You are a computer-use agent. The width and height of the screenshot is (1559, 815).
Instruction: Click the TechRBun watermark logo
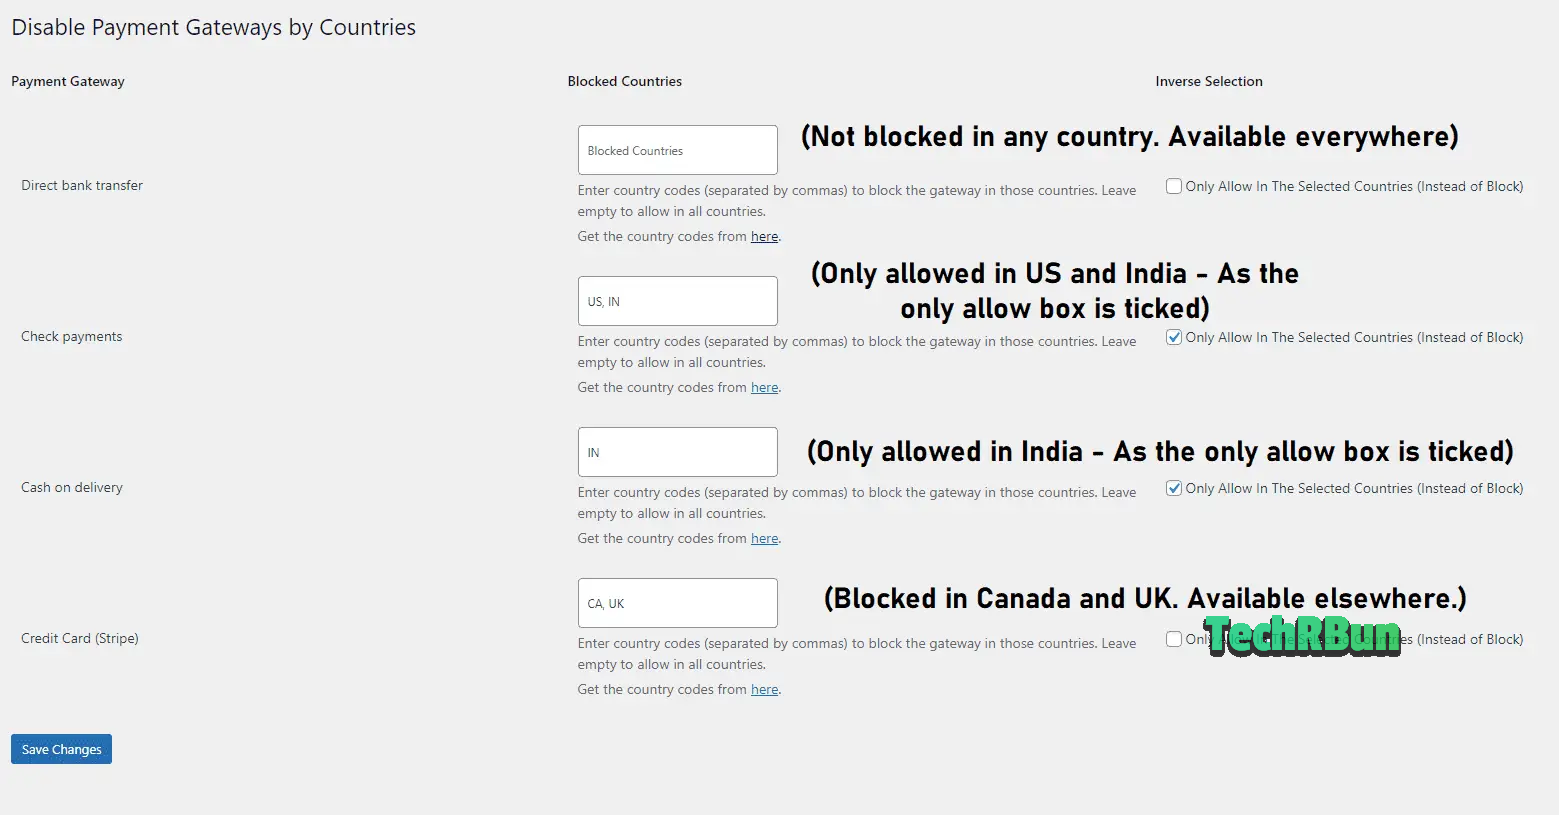click(x=1302, y=635)
